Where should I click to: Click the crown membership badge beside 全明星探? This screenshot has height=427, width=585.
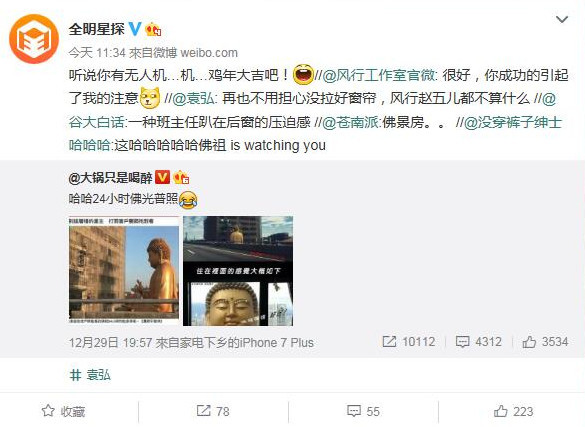tap(153, 29)
